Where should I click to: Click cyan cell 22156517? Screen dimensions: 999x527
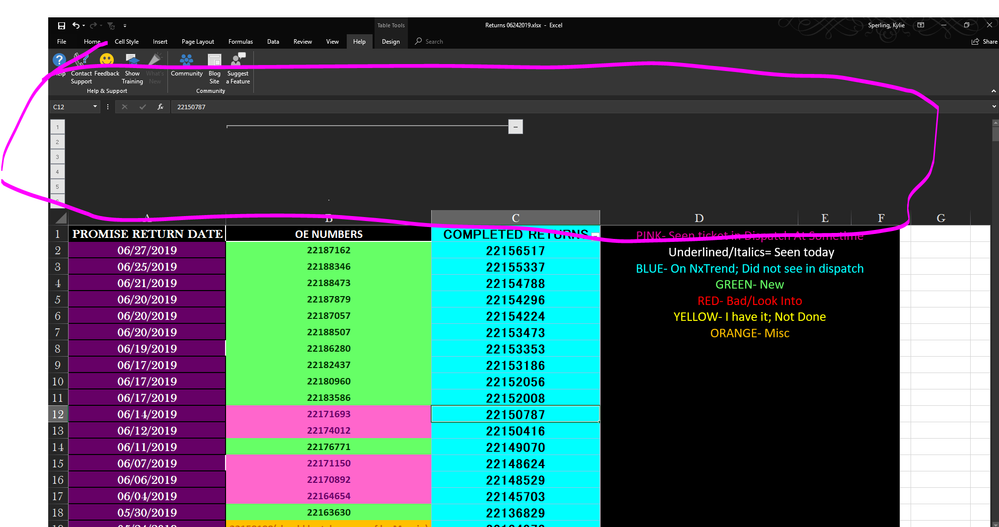coord(515,251)
